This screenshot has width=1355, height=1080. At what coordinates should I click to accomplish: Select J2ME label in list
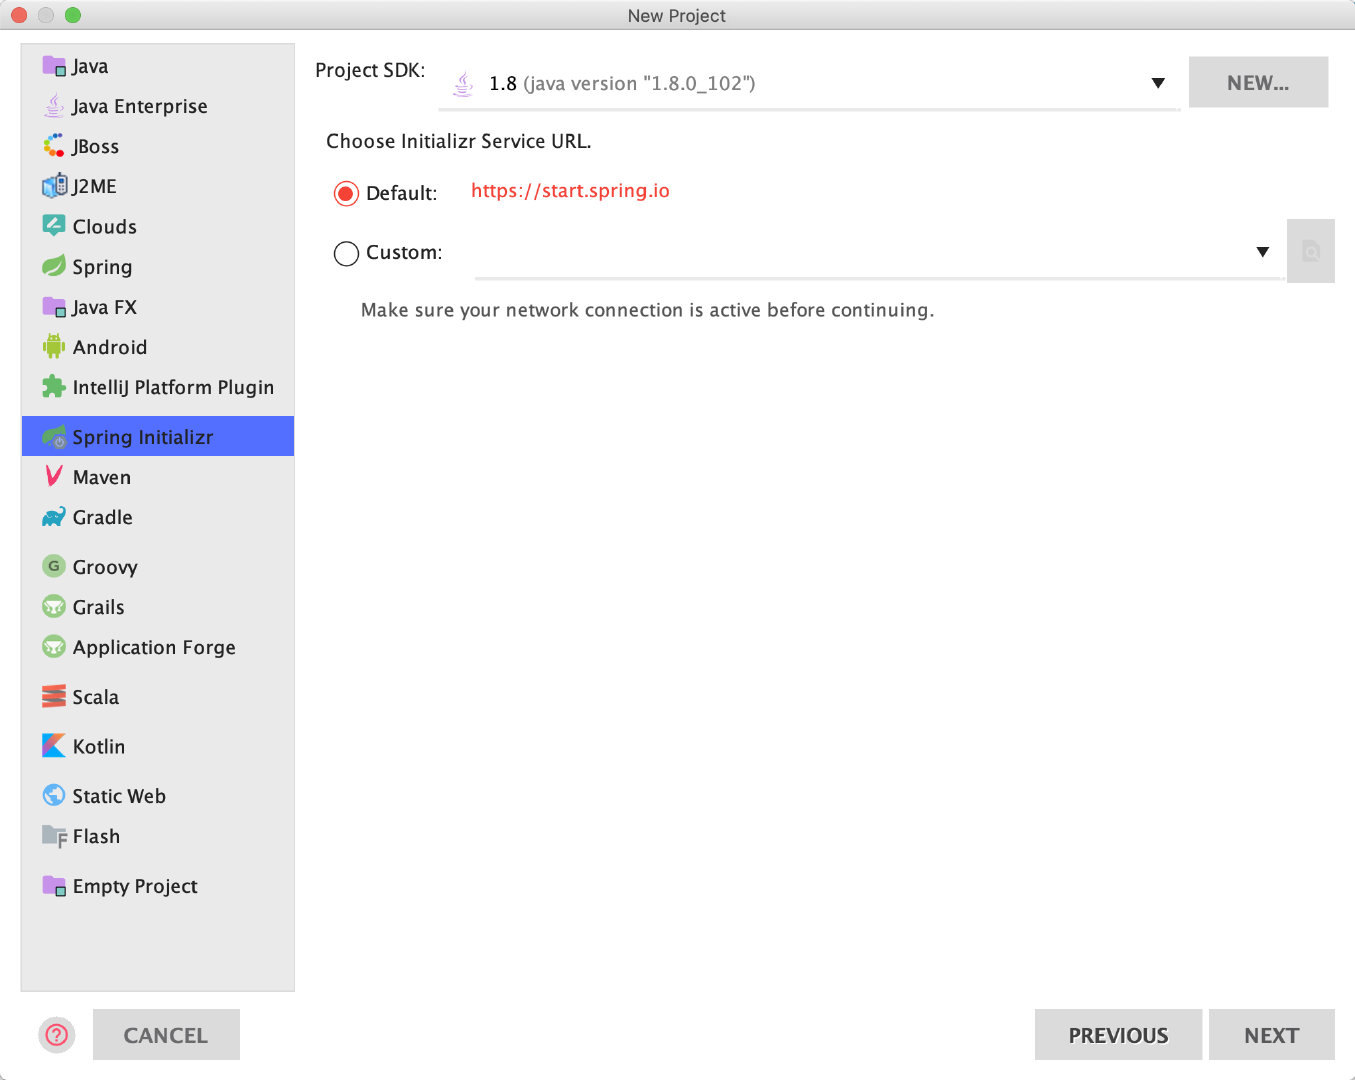click(x=95, y=186)
